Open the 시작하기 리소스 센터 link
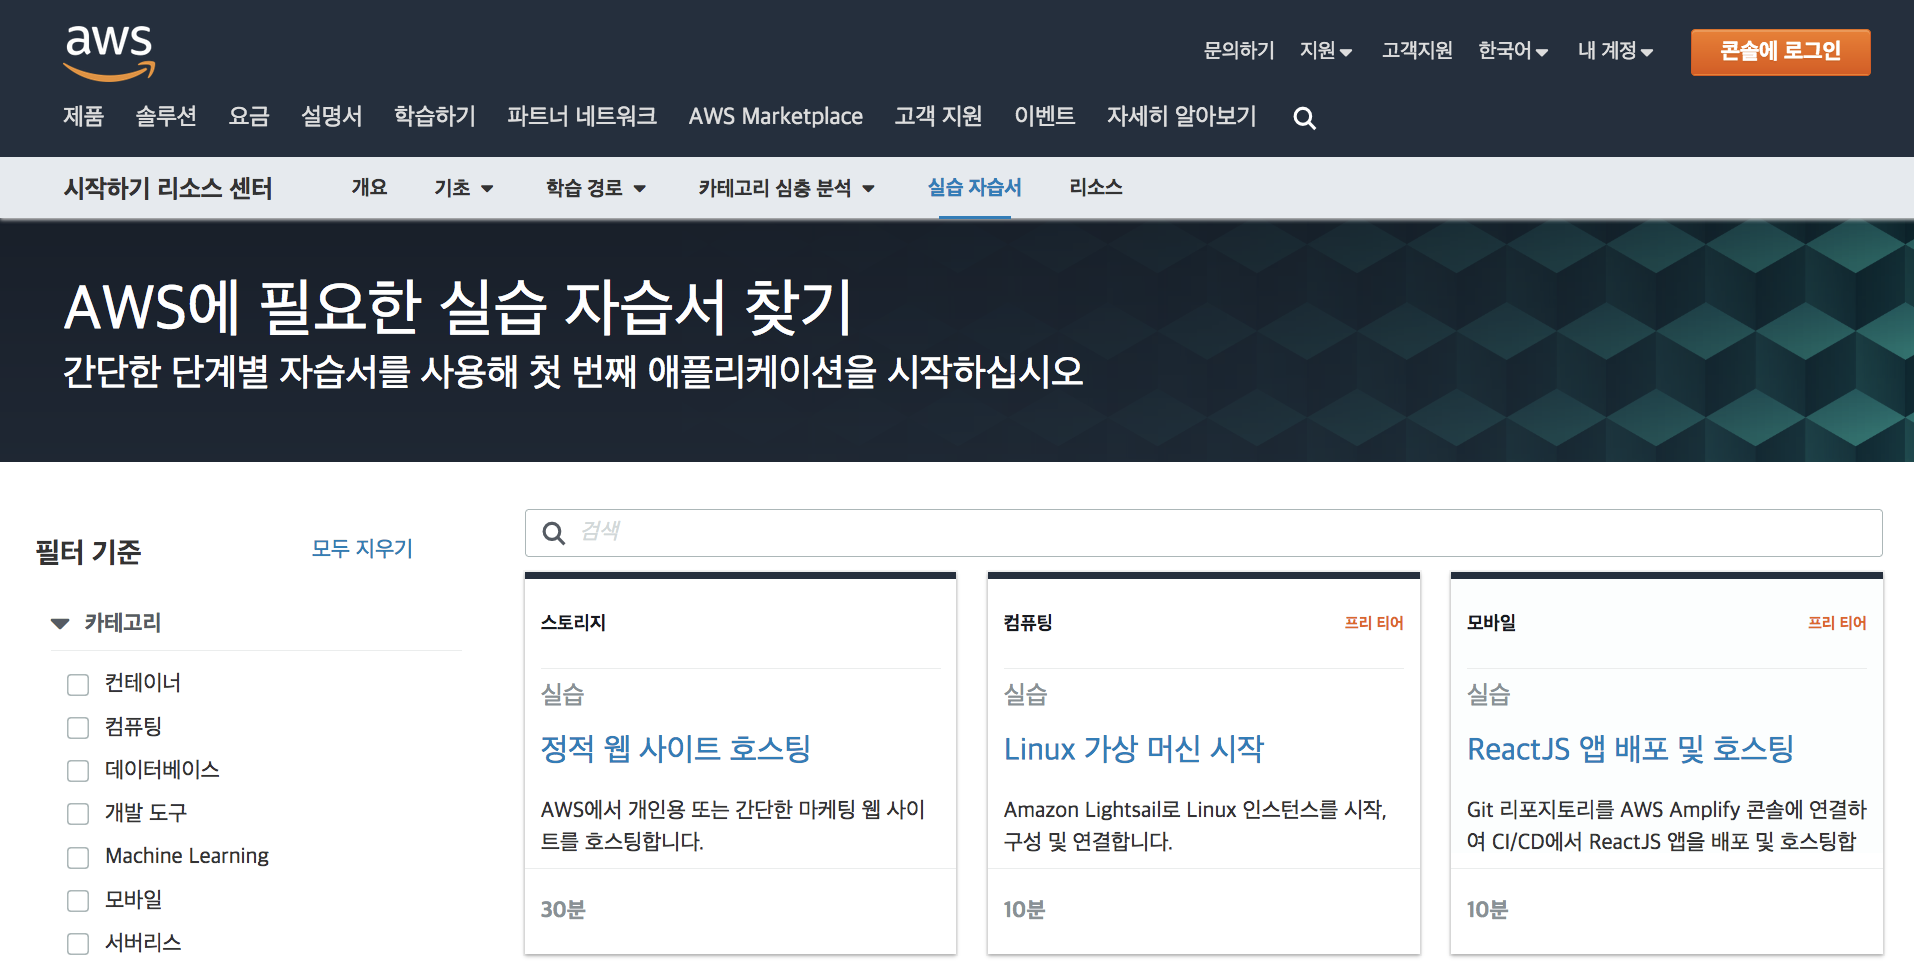This screenshot has width=1914, height=966. (x=168, y=188)
